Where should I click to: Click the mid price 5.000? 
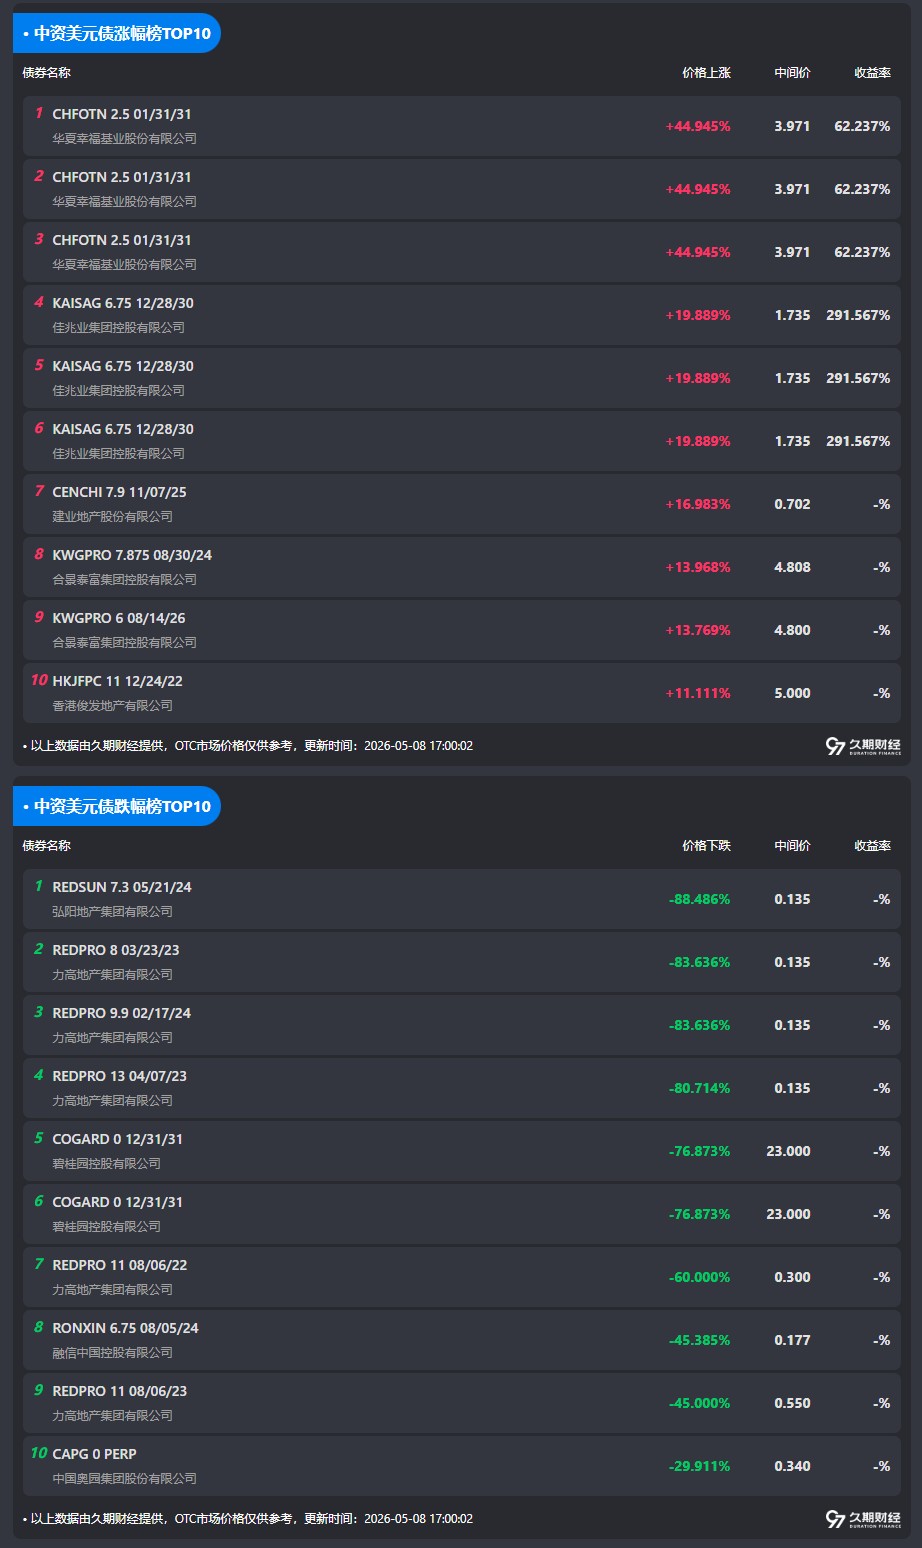point(792,694)
